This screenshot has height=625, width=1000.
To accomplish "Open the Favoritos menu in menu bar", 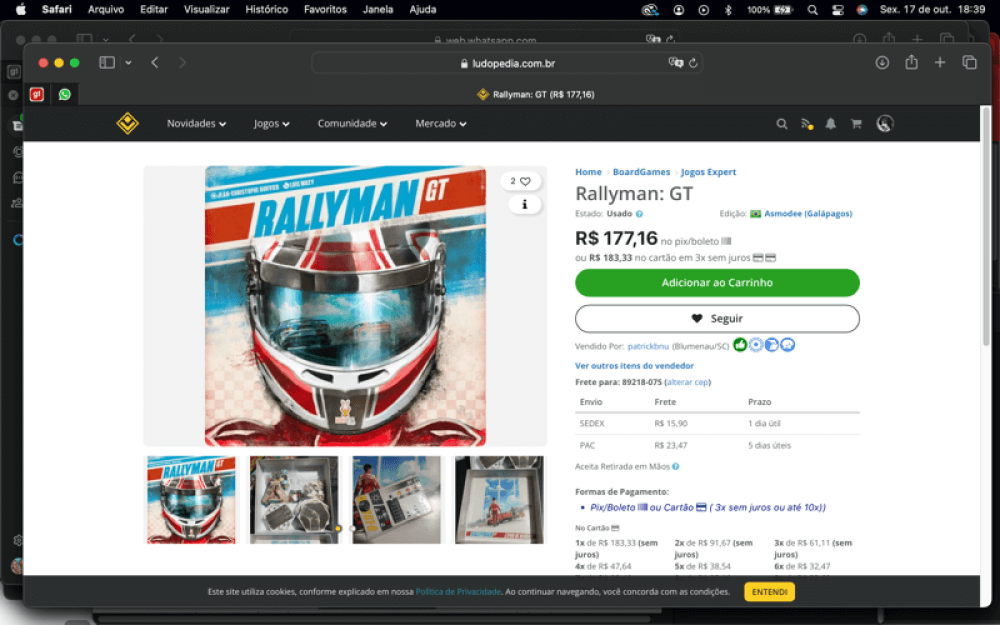I will coord(325,9).
